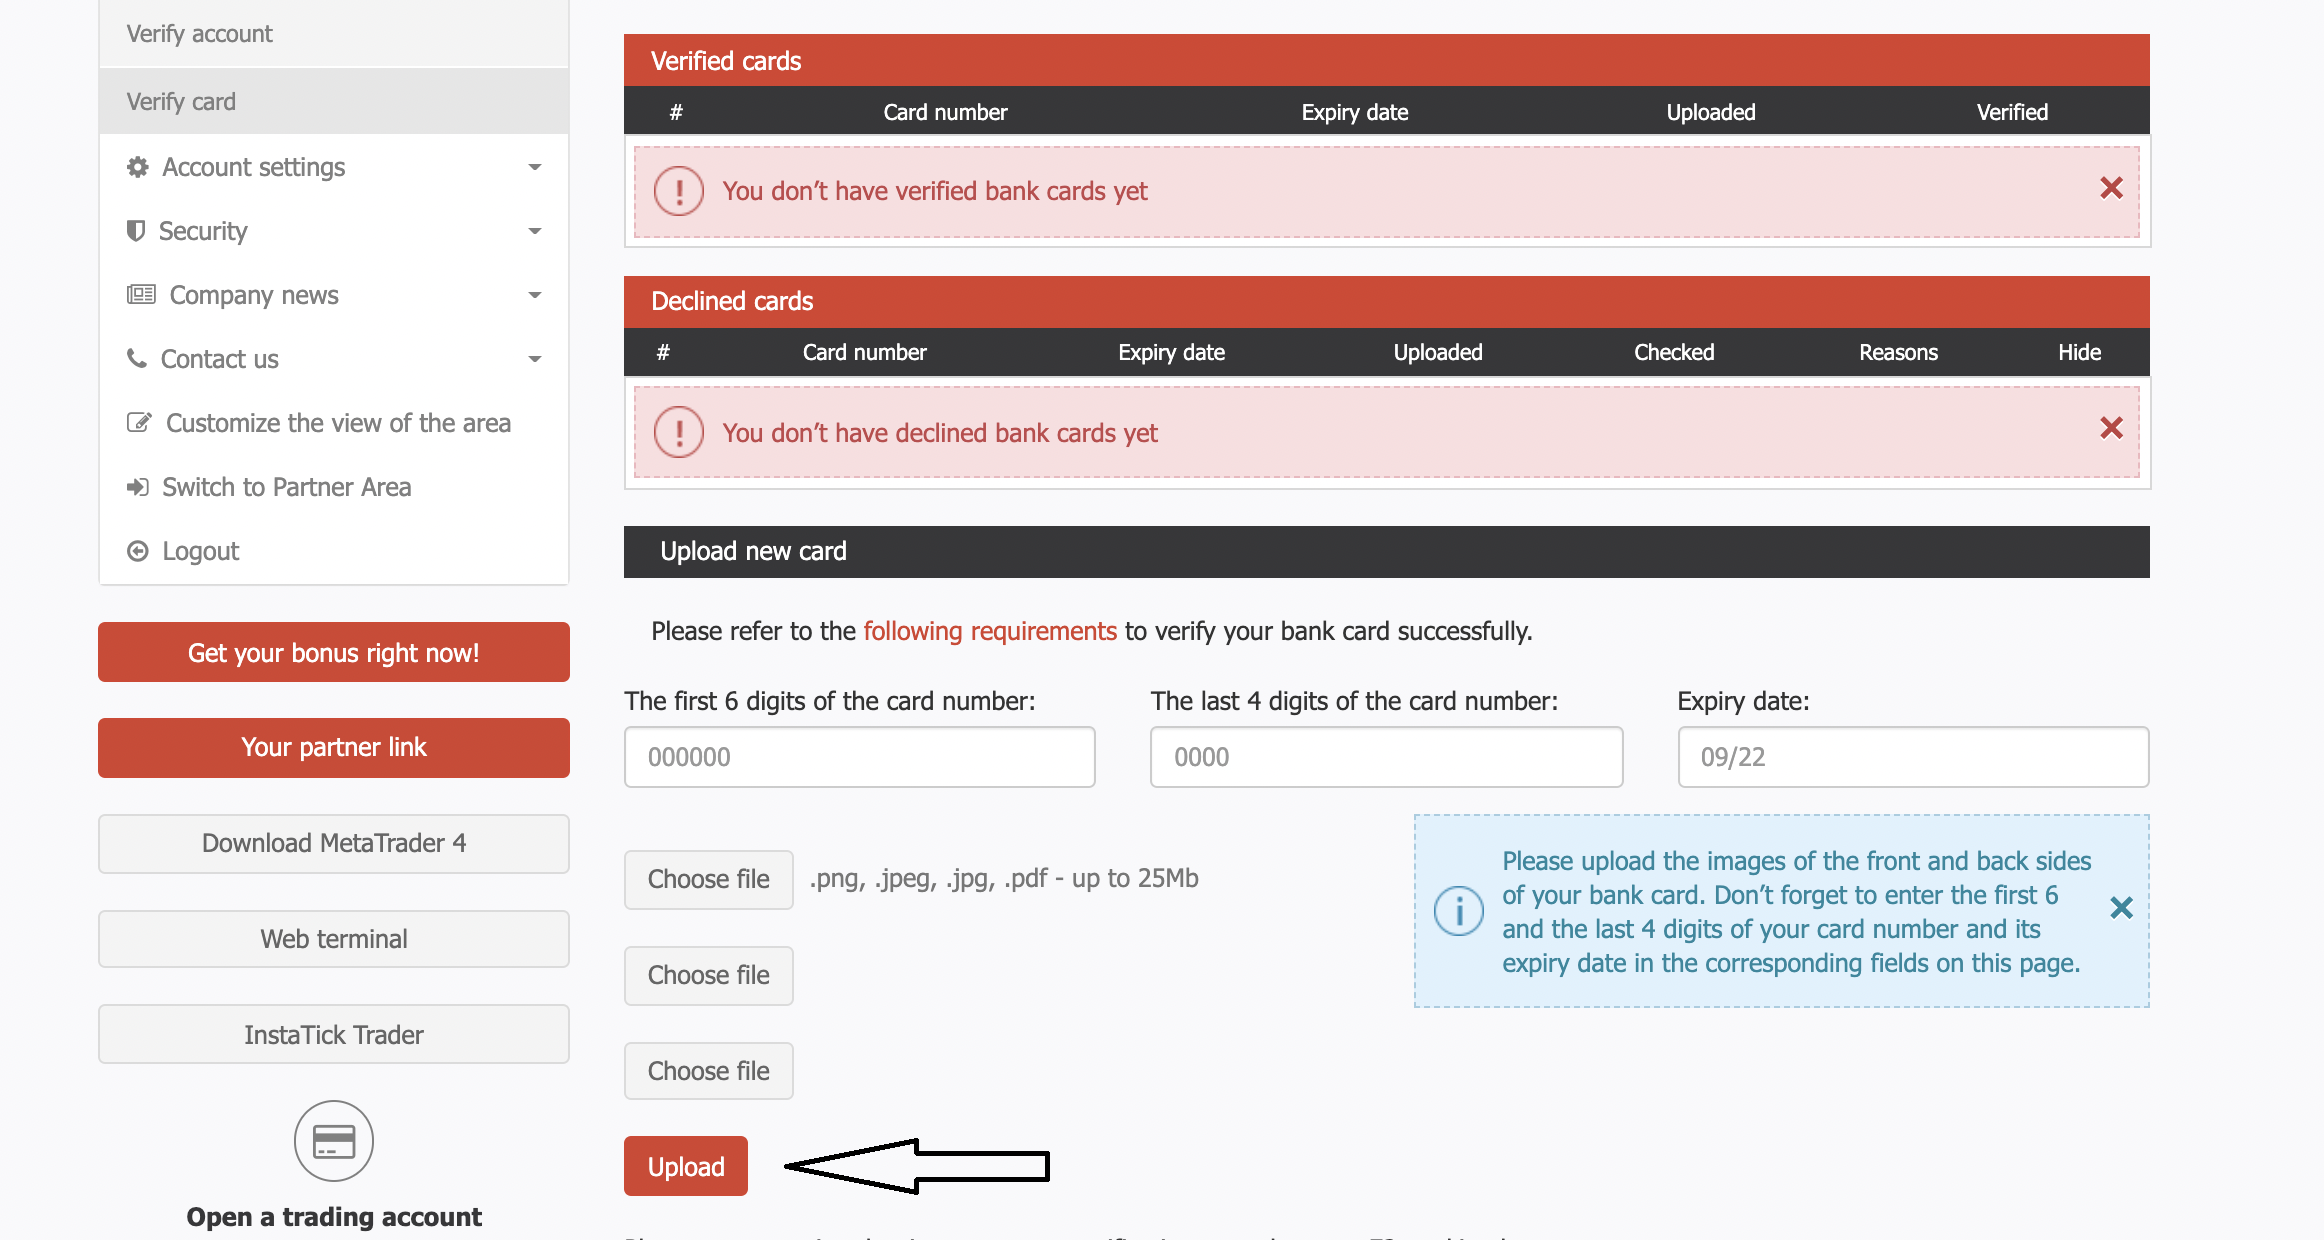
Task: Close the no declined bank cards alert
Action: [2111, 428]
